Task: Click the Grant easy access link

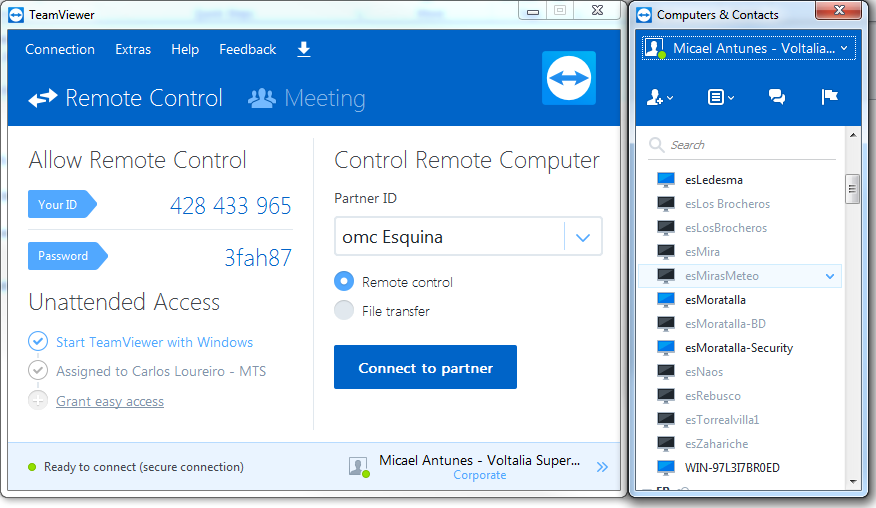Action: pos(110,401)
